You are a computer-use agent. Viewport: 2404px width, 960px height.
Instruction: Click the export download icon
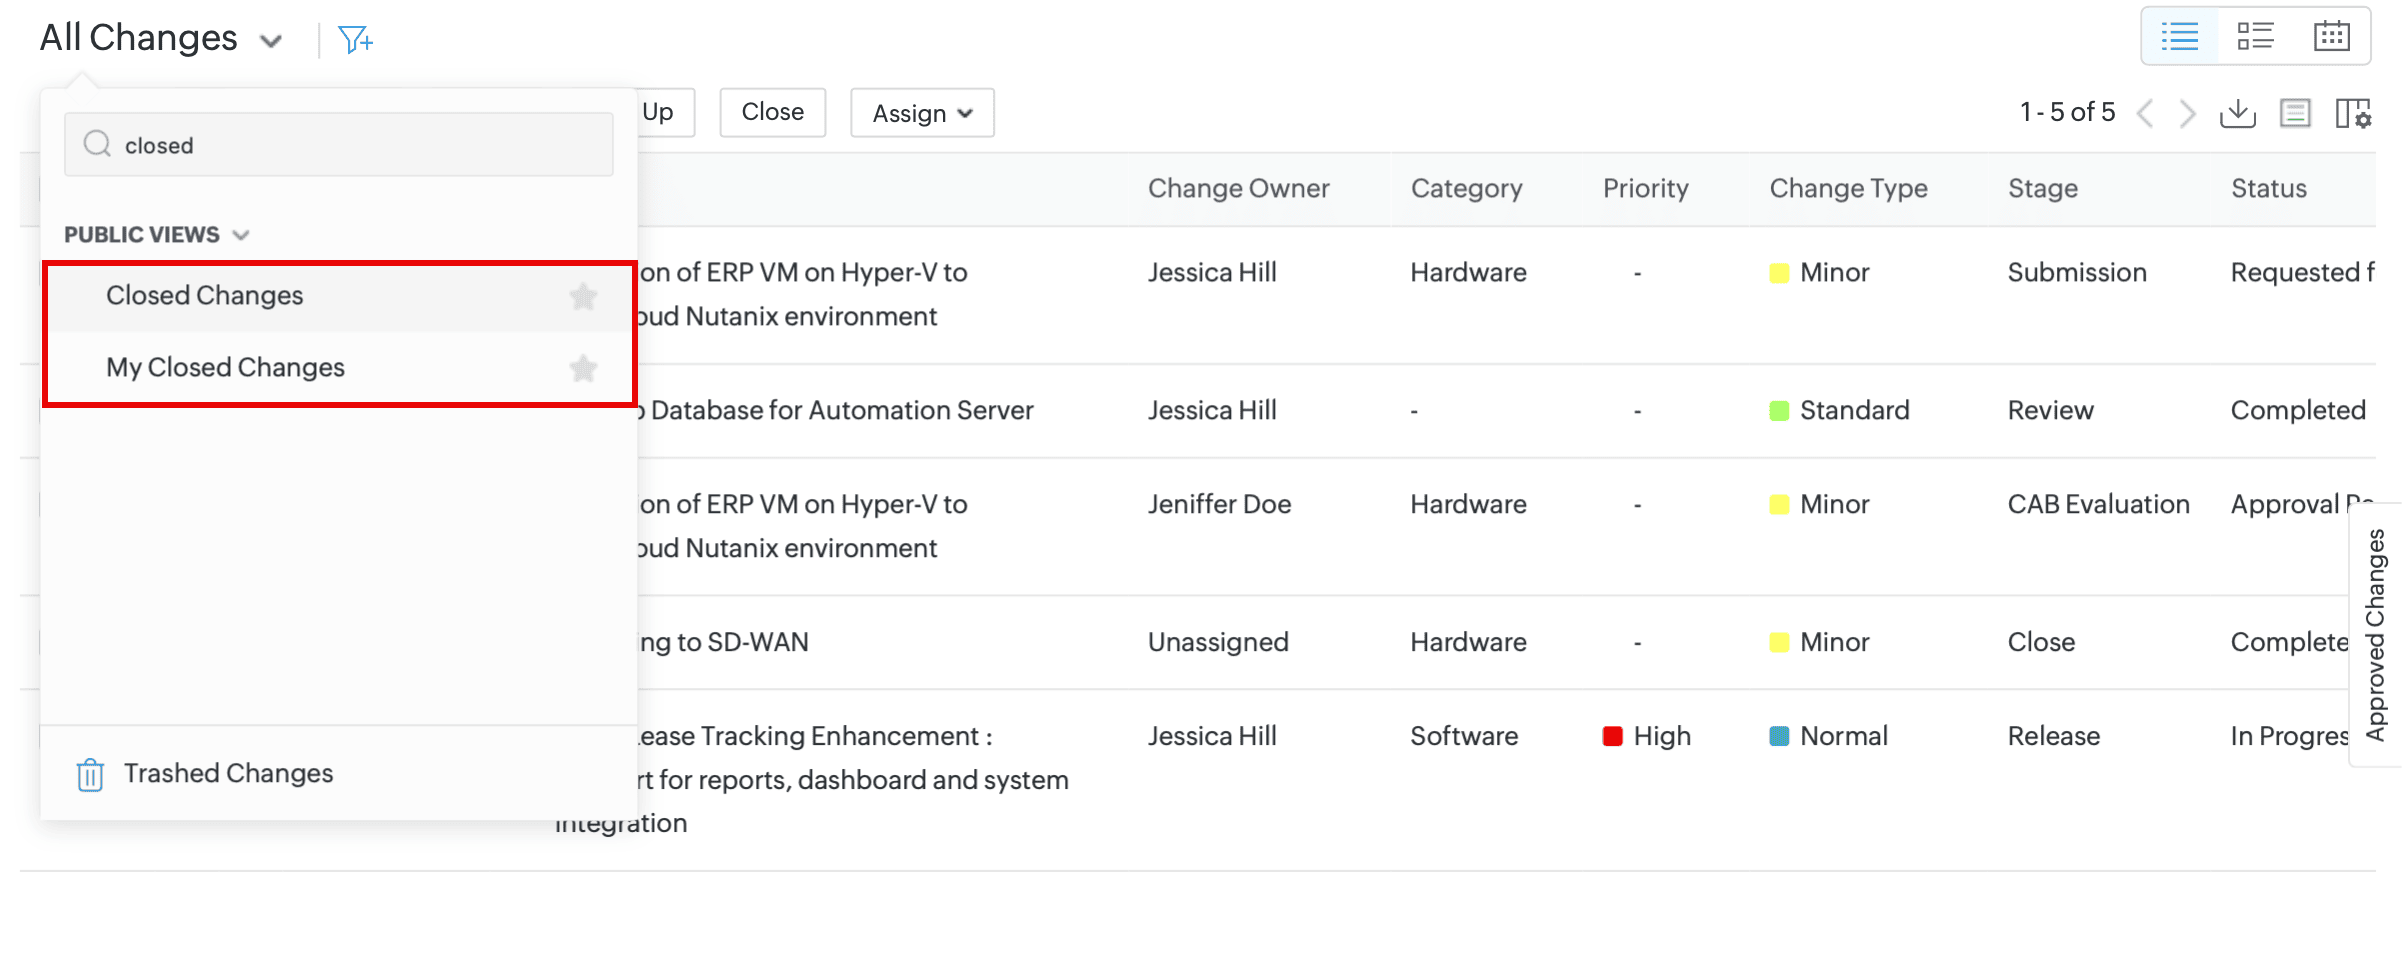(x=2237, y=113)
